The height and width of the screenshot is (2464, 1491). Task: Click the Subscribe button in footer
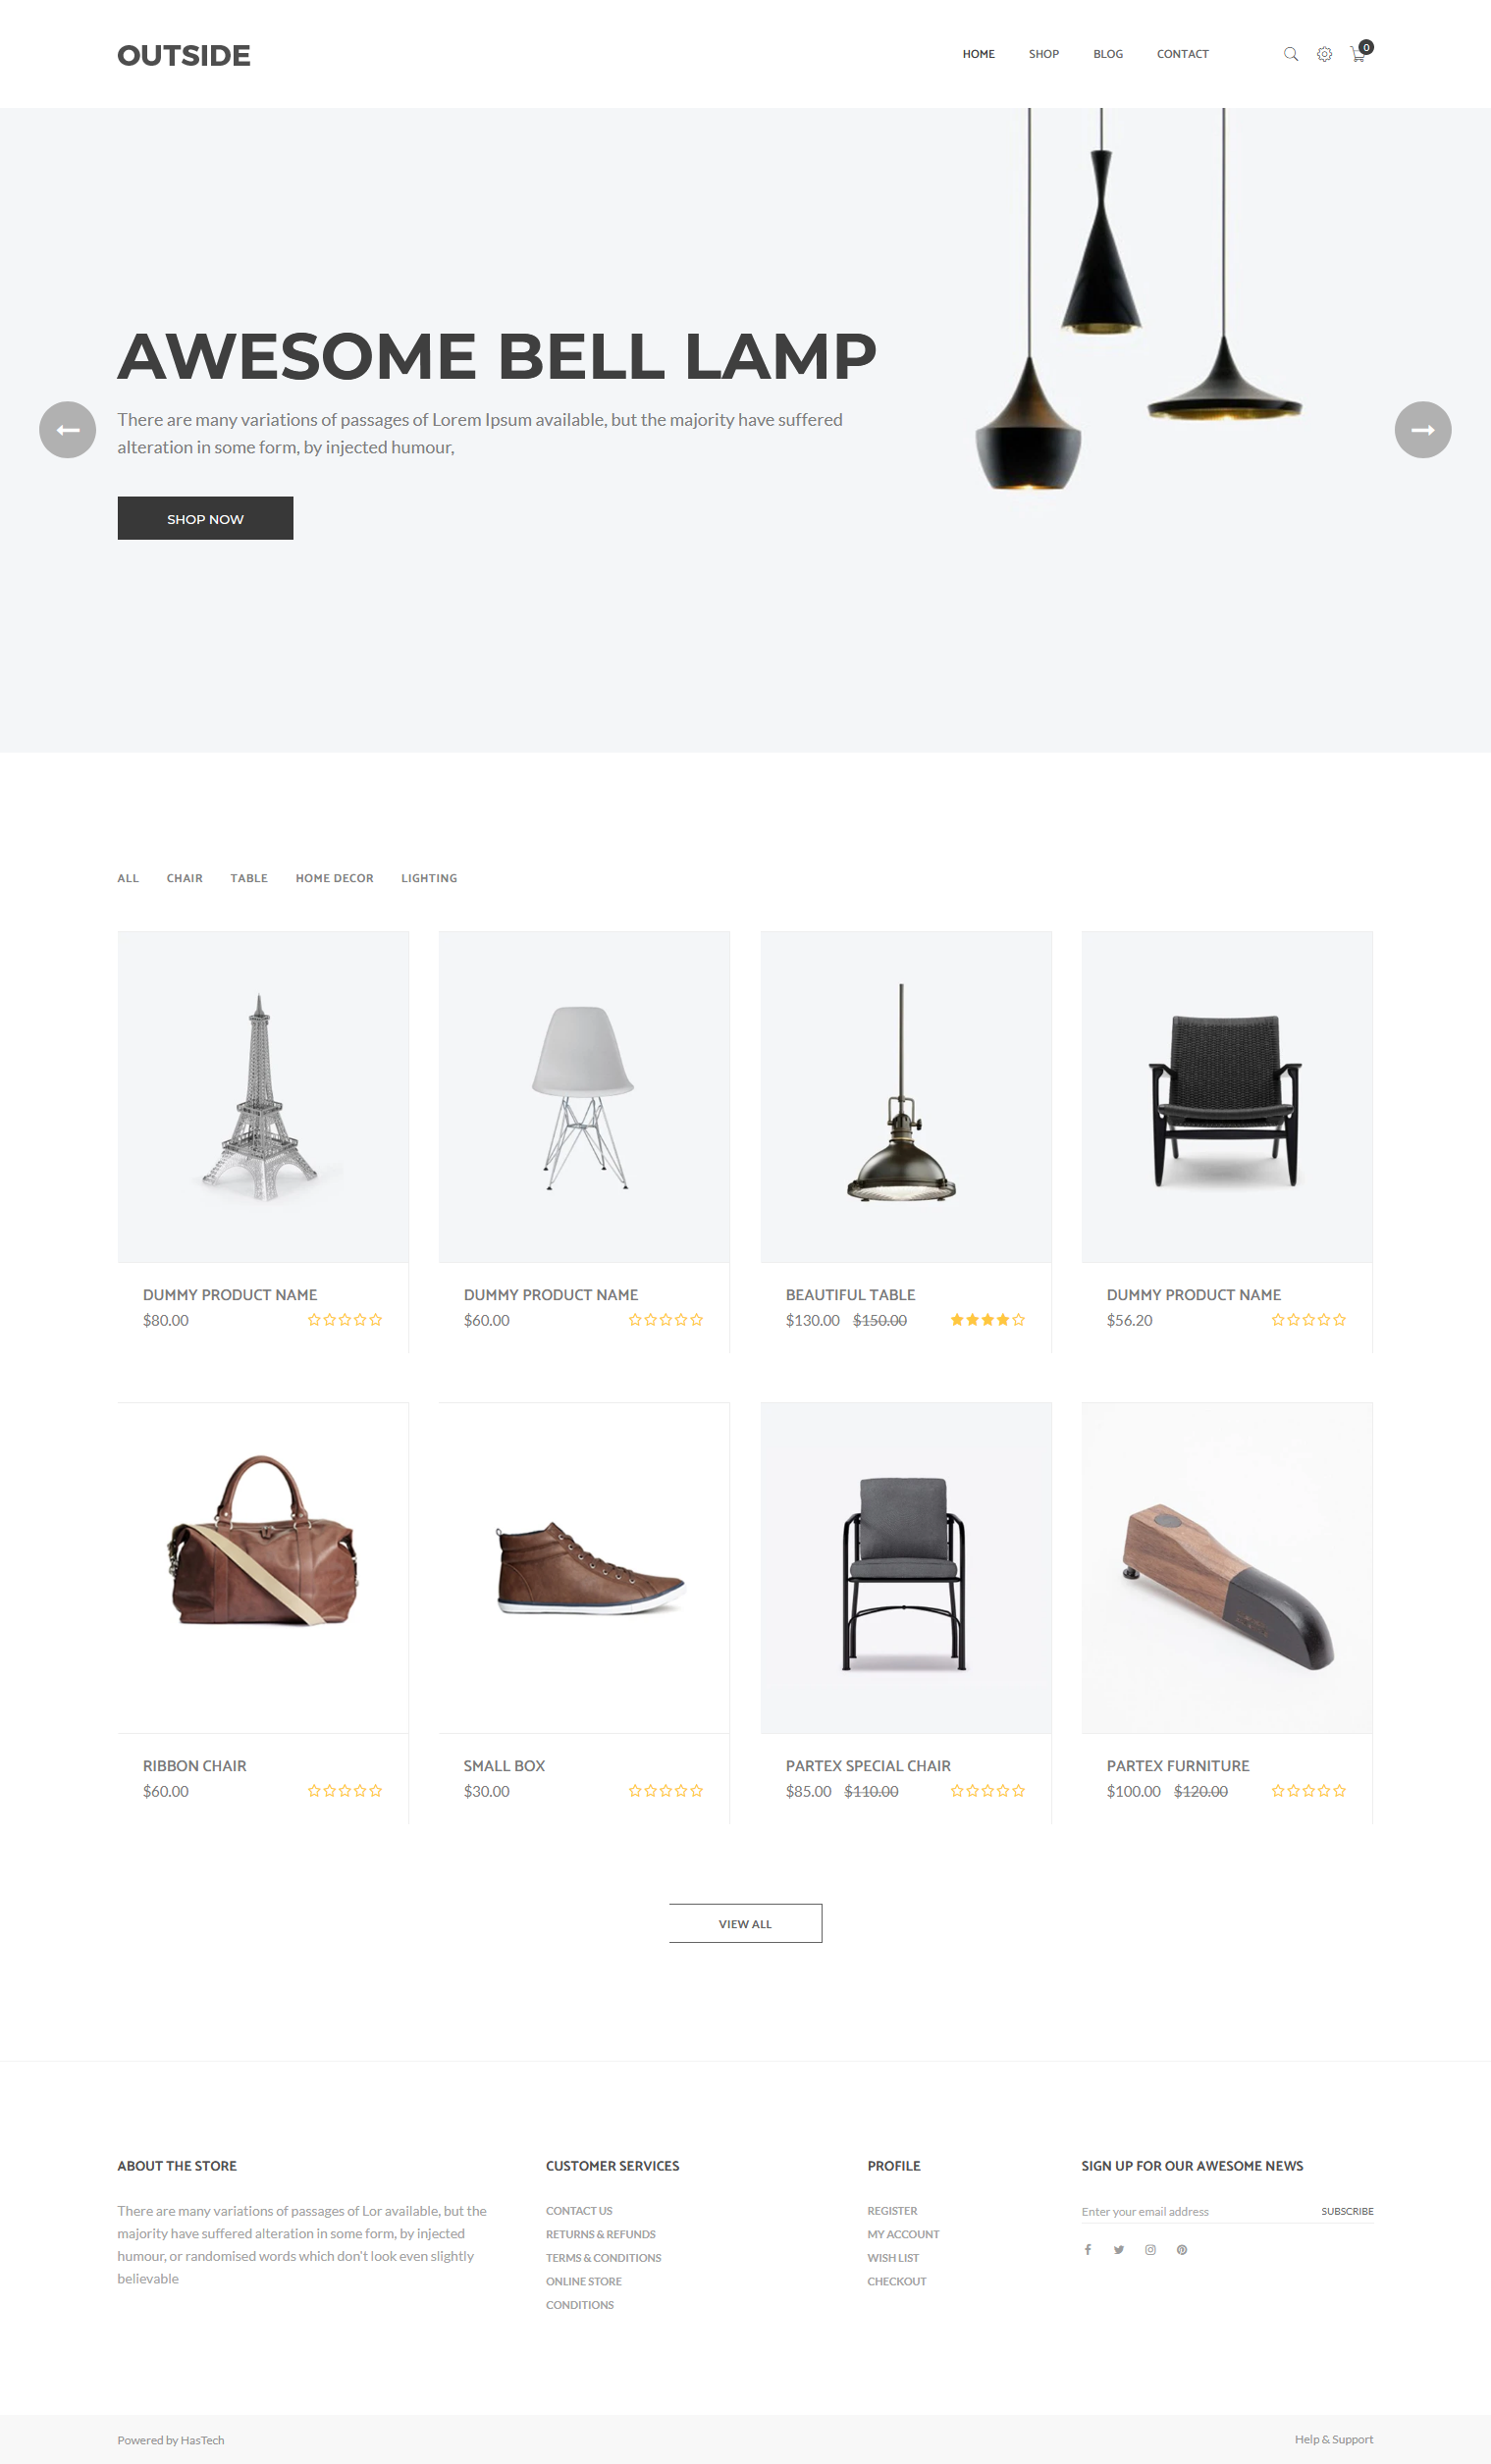tap(1347, 2211)
